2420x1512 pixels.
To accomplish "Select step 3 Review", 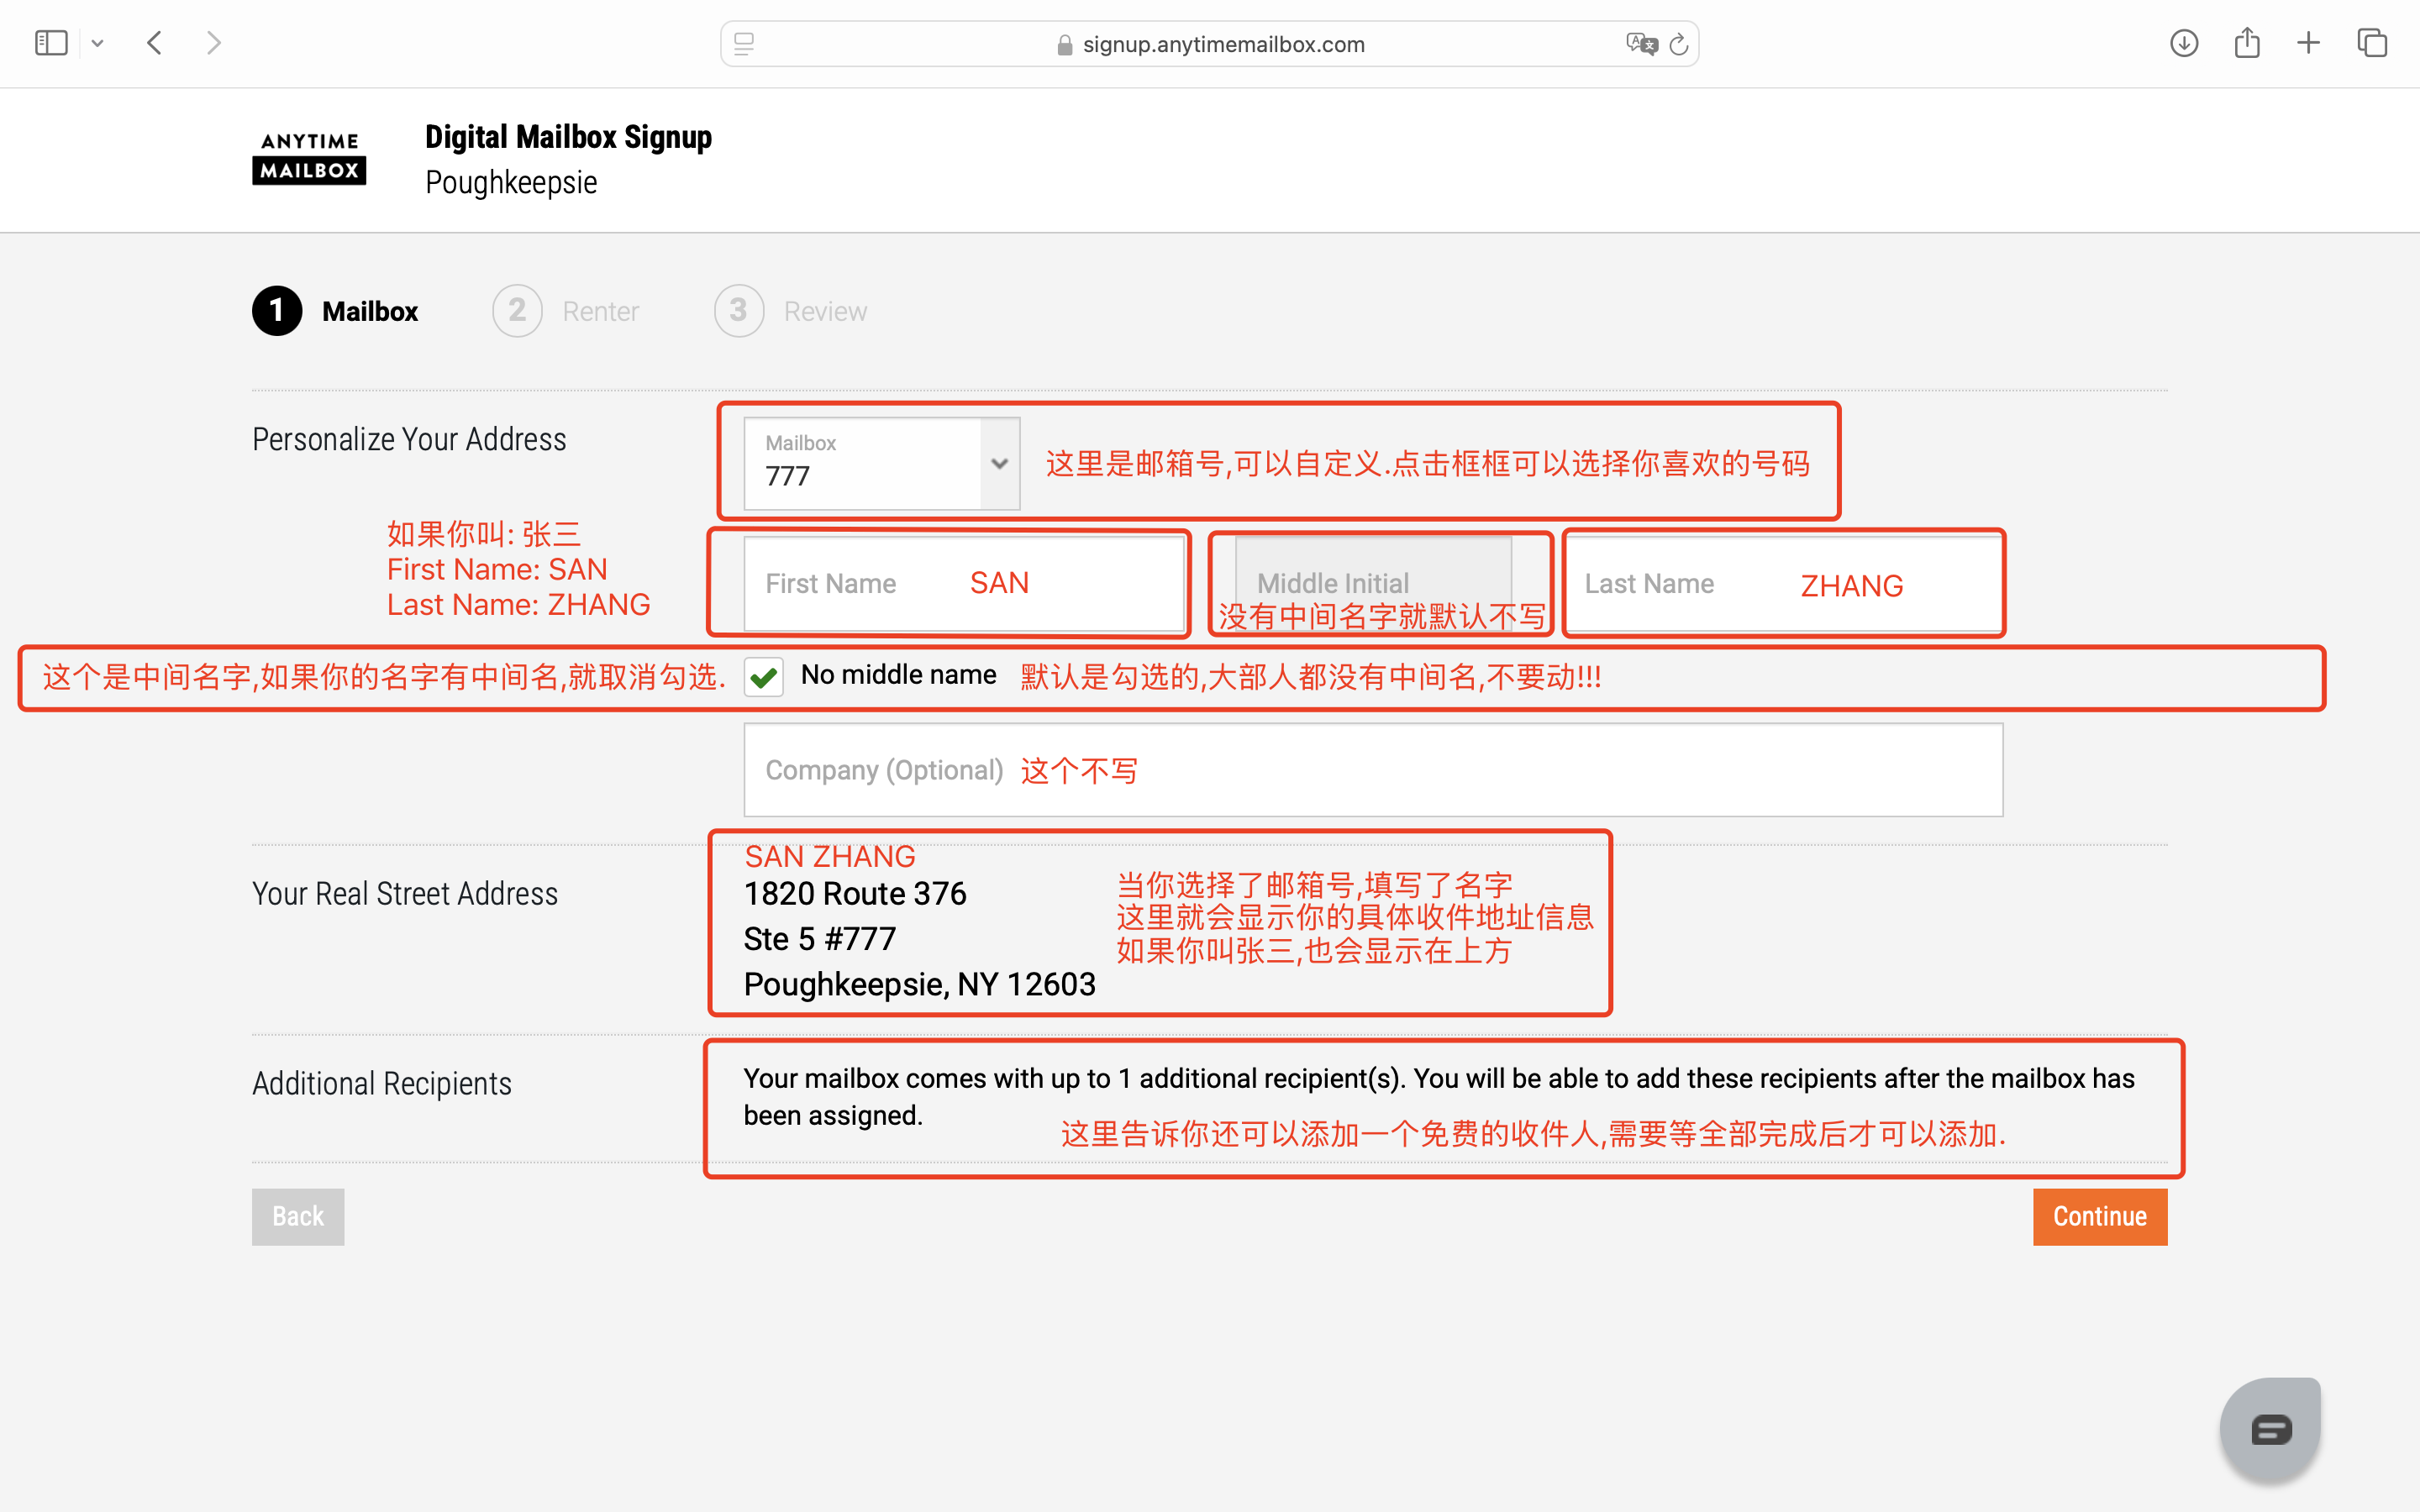I will (x=791, y=311).
